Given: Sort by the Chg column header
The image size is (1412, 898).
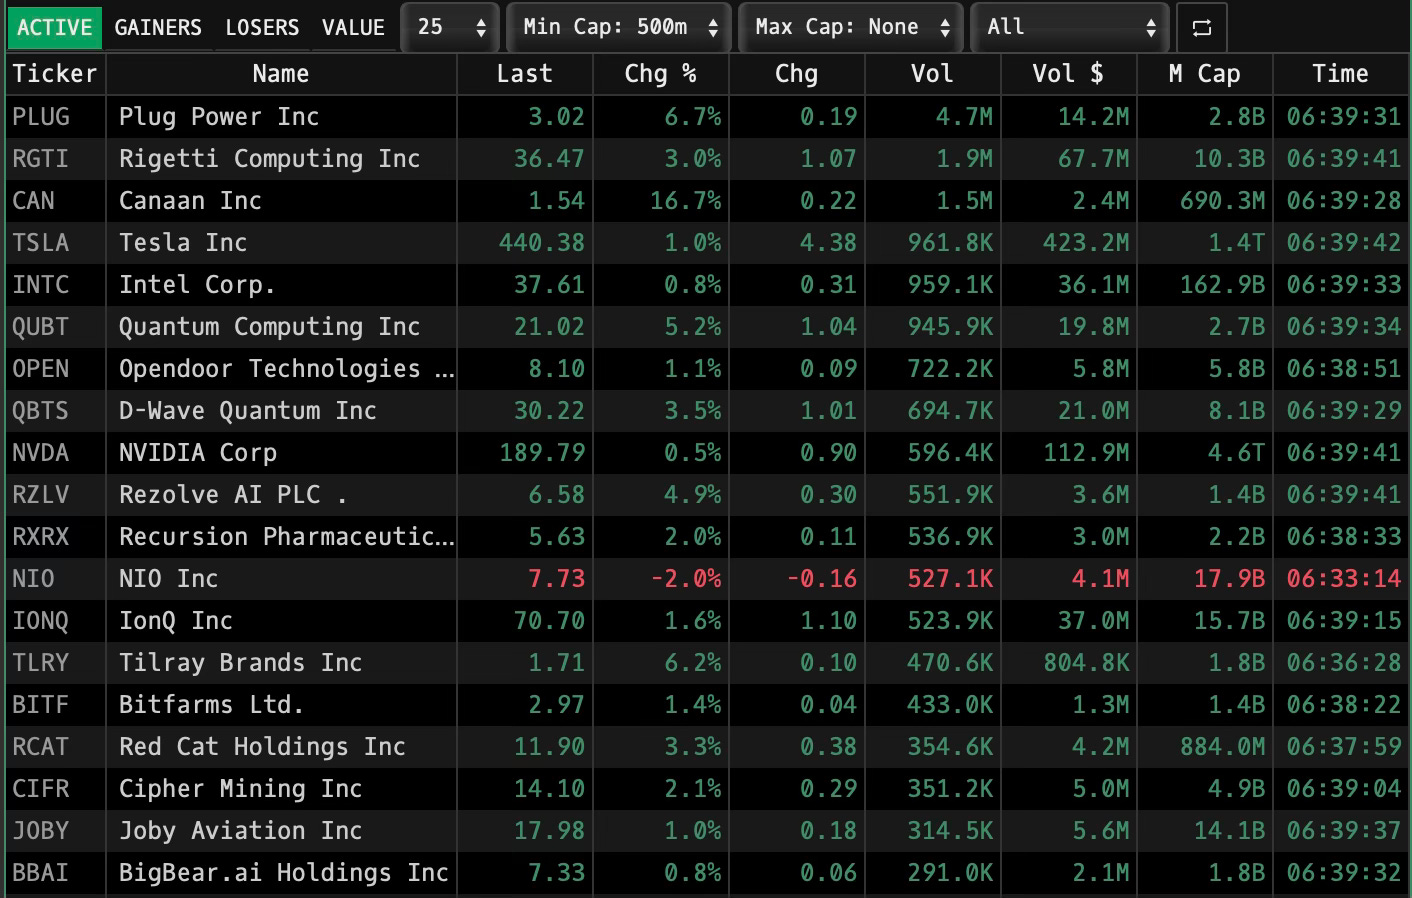Looking at the screenshot, I should 797,74.
